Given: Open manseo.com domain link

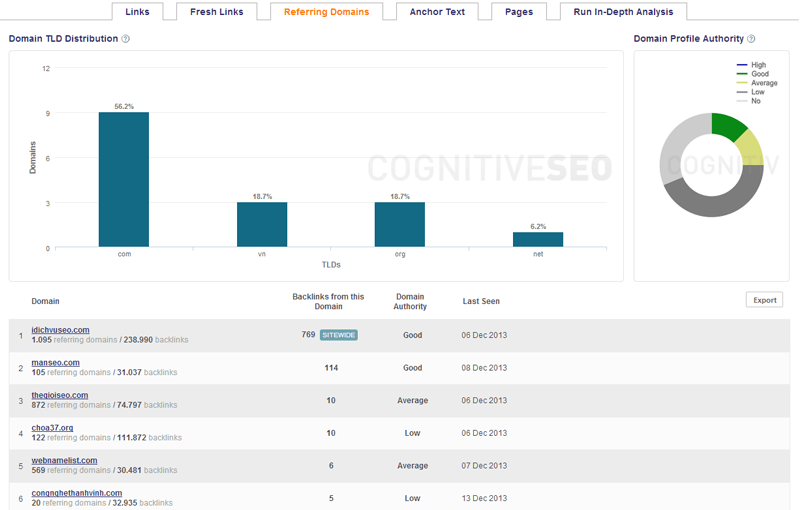Looking at the screenshot, I should click(x=56, y=363).
